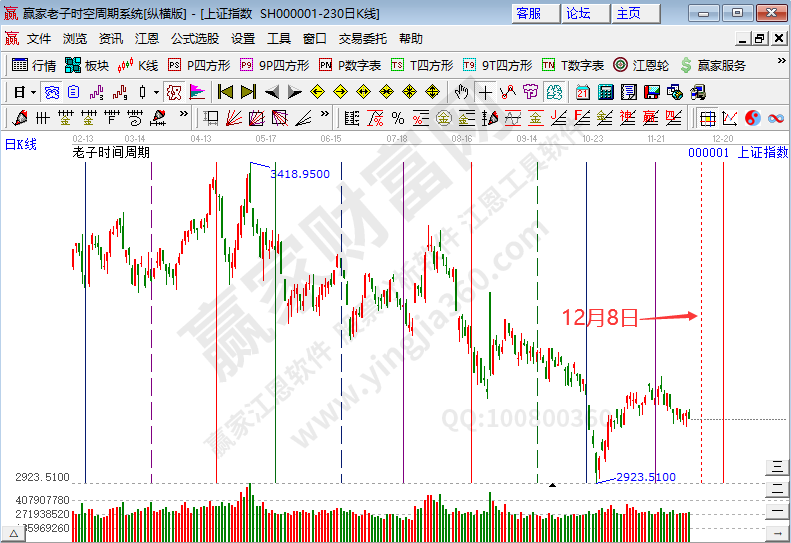This screenshot has height=543, width=791.
Task: Open the 板块 sector panel
Action: coord(86,65)
